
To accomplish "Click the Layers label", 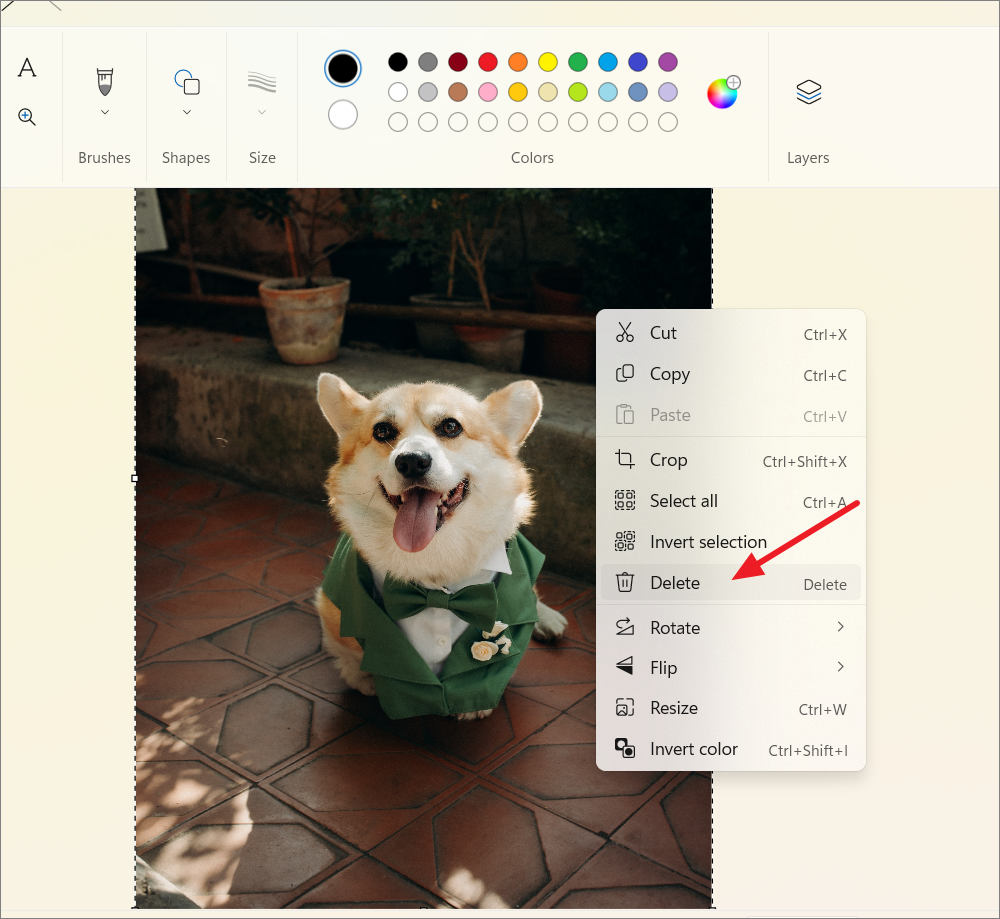I will click(x=808, y=158).
